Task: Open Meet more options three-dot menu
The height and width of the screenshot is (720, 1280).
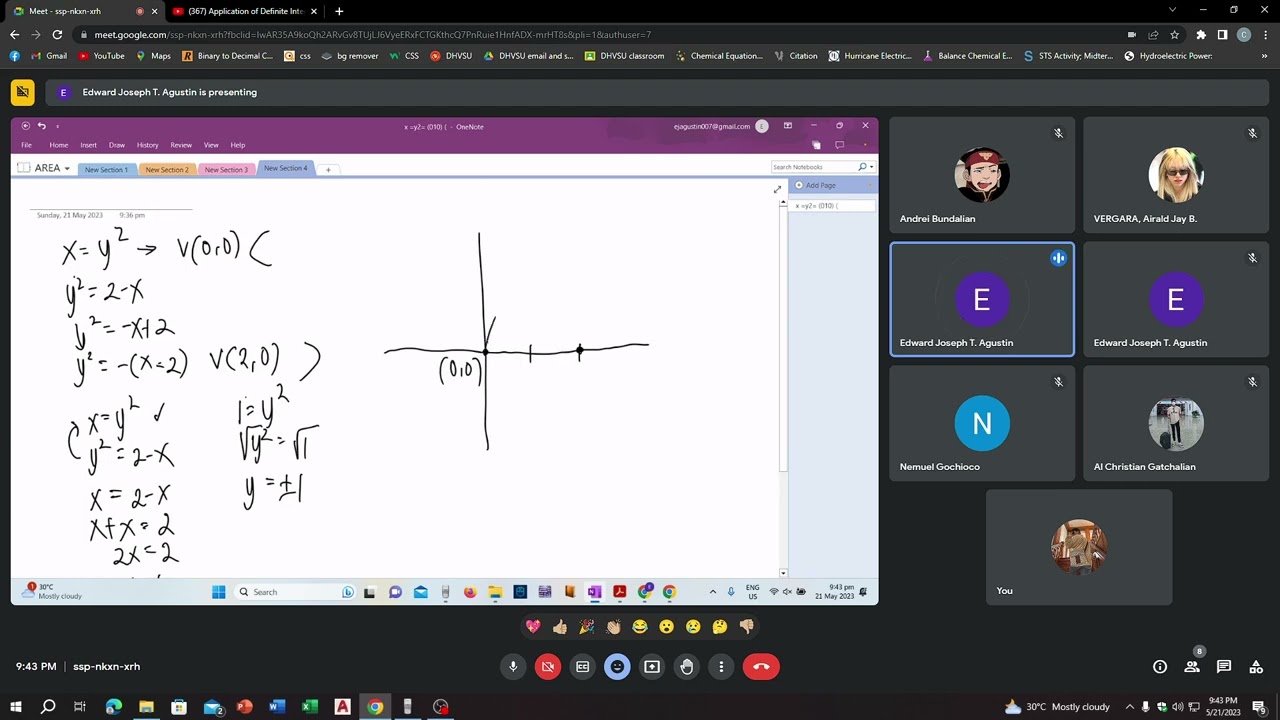Action: [721, 667]
